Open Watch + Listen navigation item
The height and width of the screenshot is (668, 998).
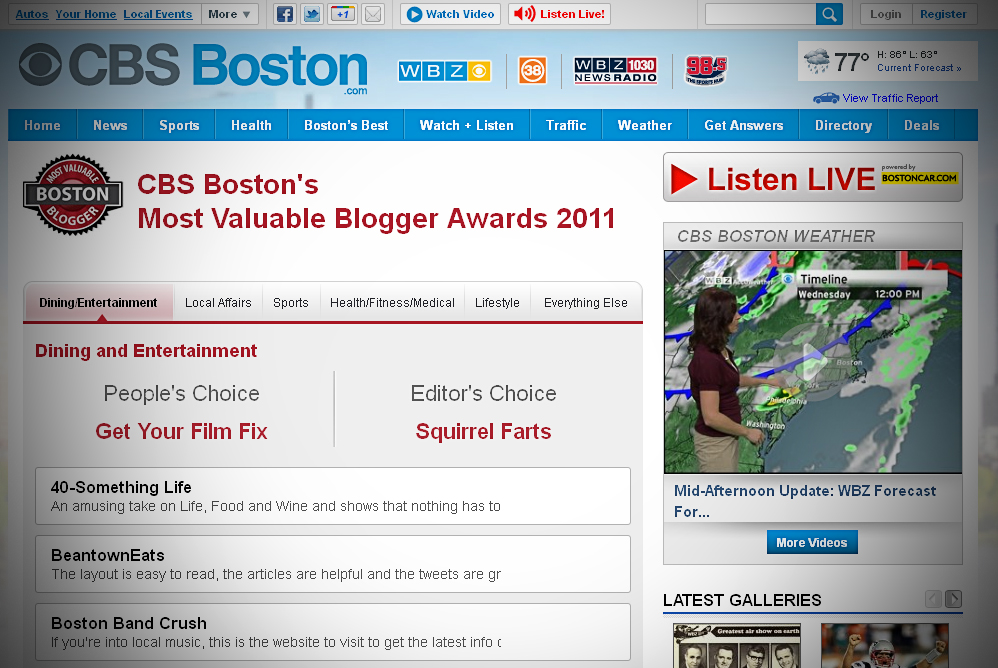pos(467,125)
